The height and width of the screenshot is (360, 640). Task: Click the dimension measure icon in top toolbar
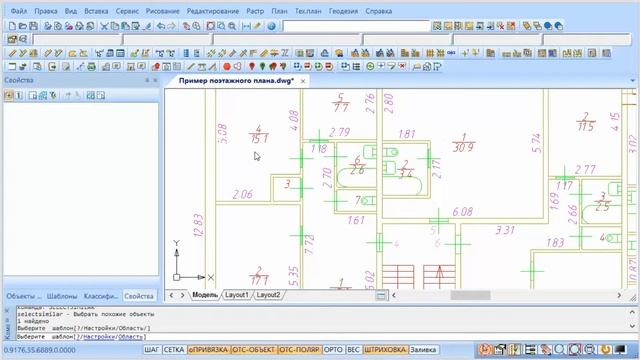pos(246,26)
